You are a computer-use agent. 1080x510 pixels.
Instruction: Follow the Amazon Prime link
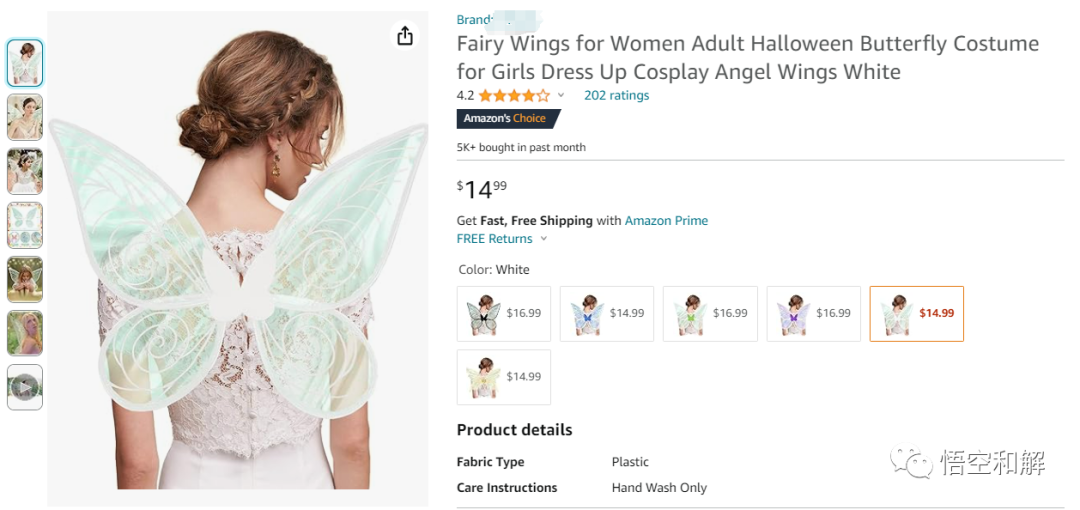pos(666,221)
